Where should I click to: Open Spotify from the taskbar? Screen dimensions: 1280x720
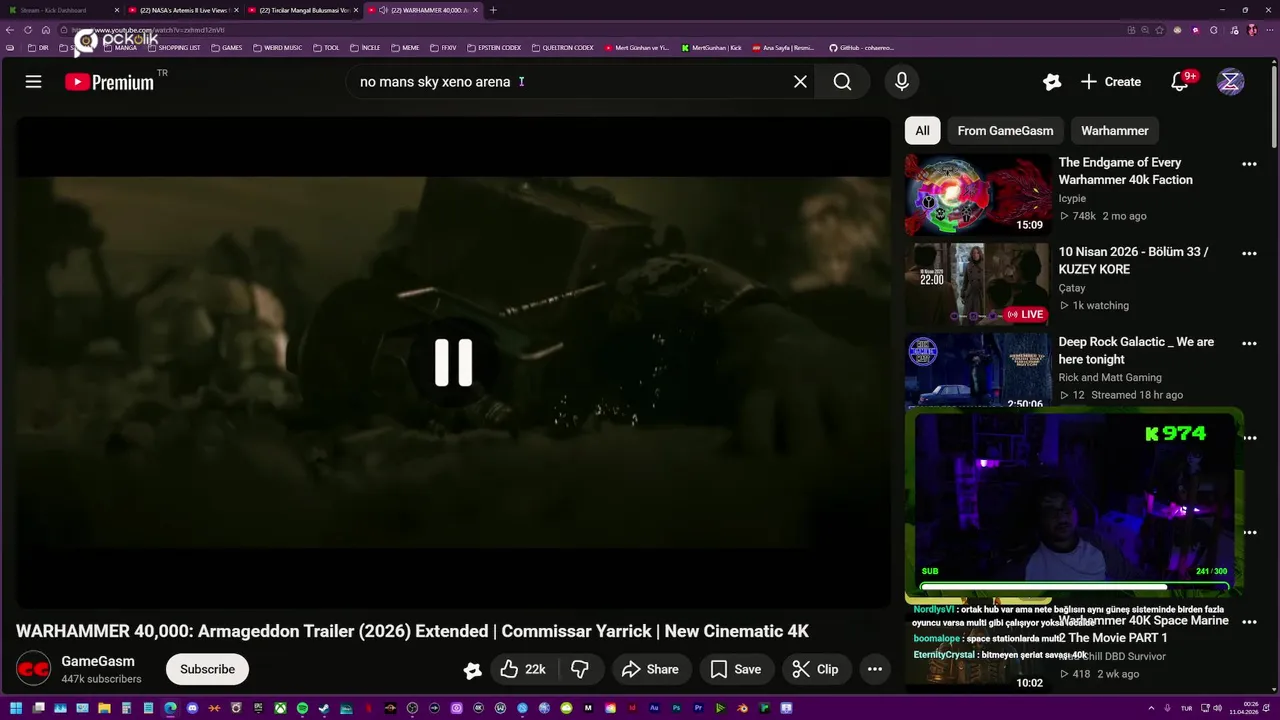click(302, 708)
